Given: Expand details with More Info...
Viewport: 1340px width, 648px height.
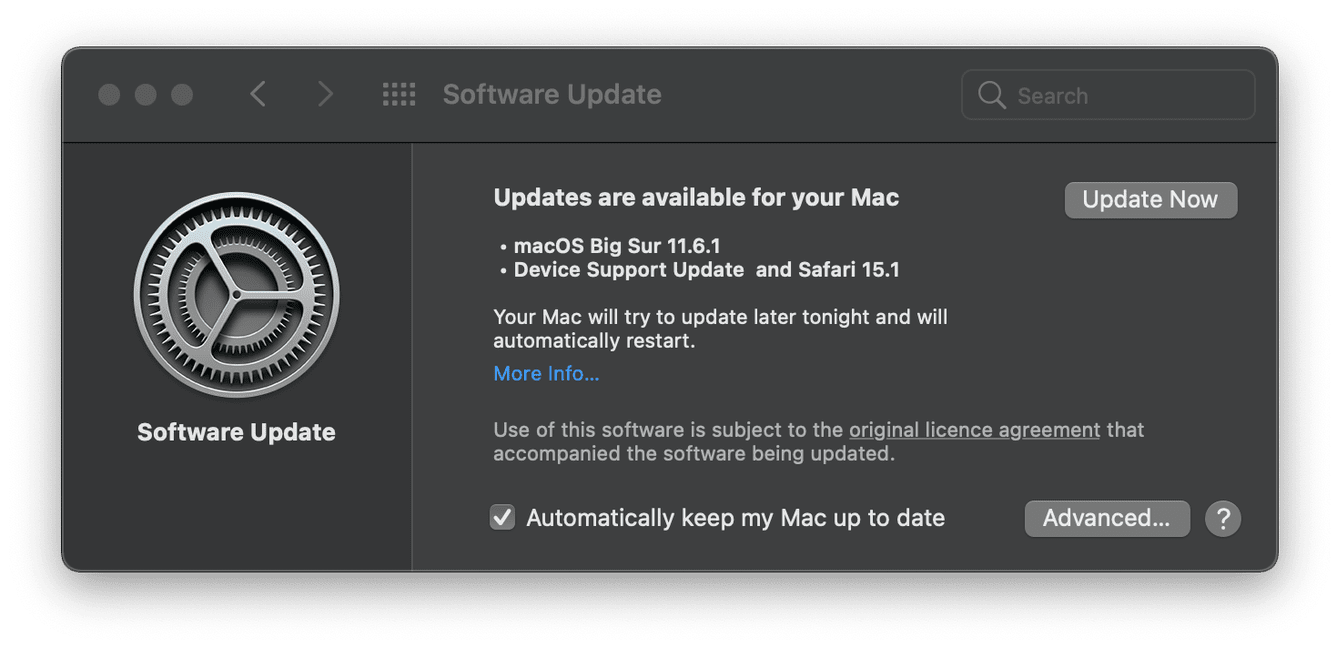Looking at the screenshot, I should (546, 373).
